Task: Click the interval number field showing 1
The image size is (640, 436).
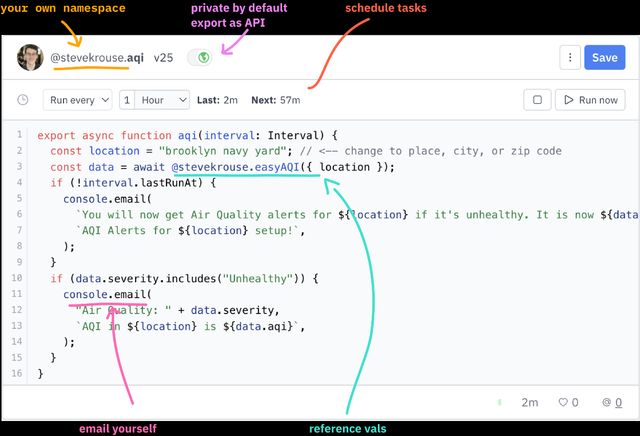Action: pyautogui.click(x=128, y=100)
